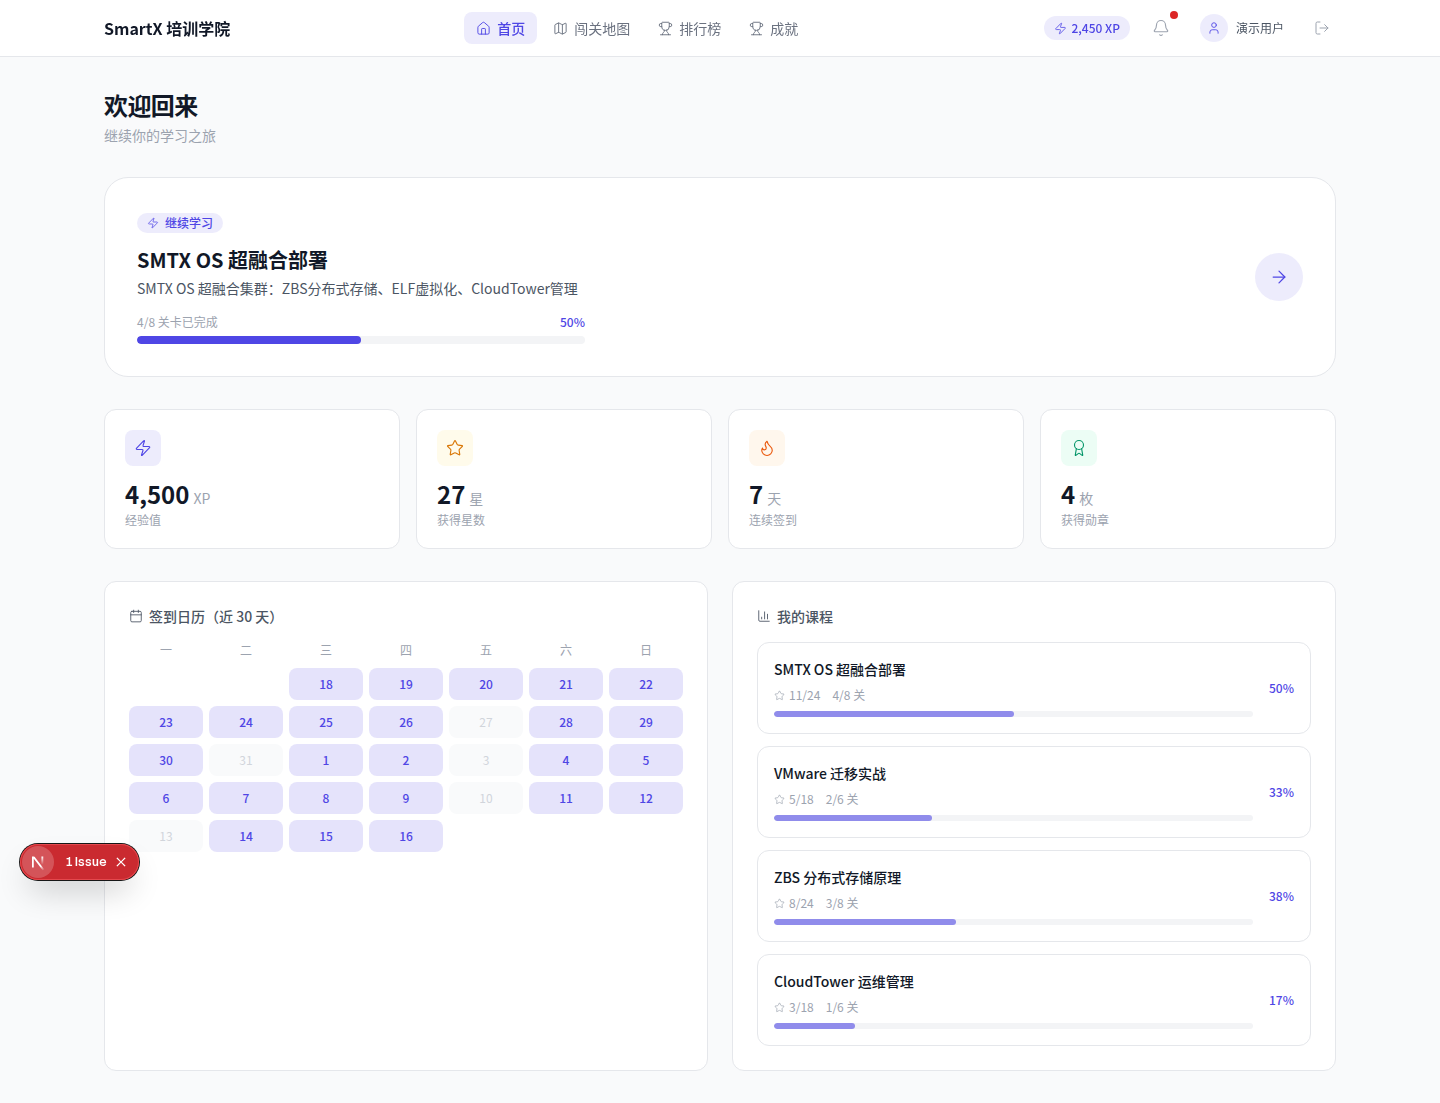Viewport: 1440px width, 1103px height.
Task: Click the medal icon on badges card
Action: pos(1079,448)
